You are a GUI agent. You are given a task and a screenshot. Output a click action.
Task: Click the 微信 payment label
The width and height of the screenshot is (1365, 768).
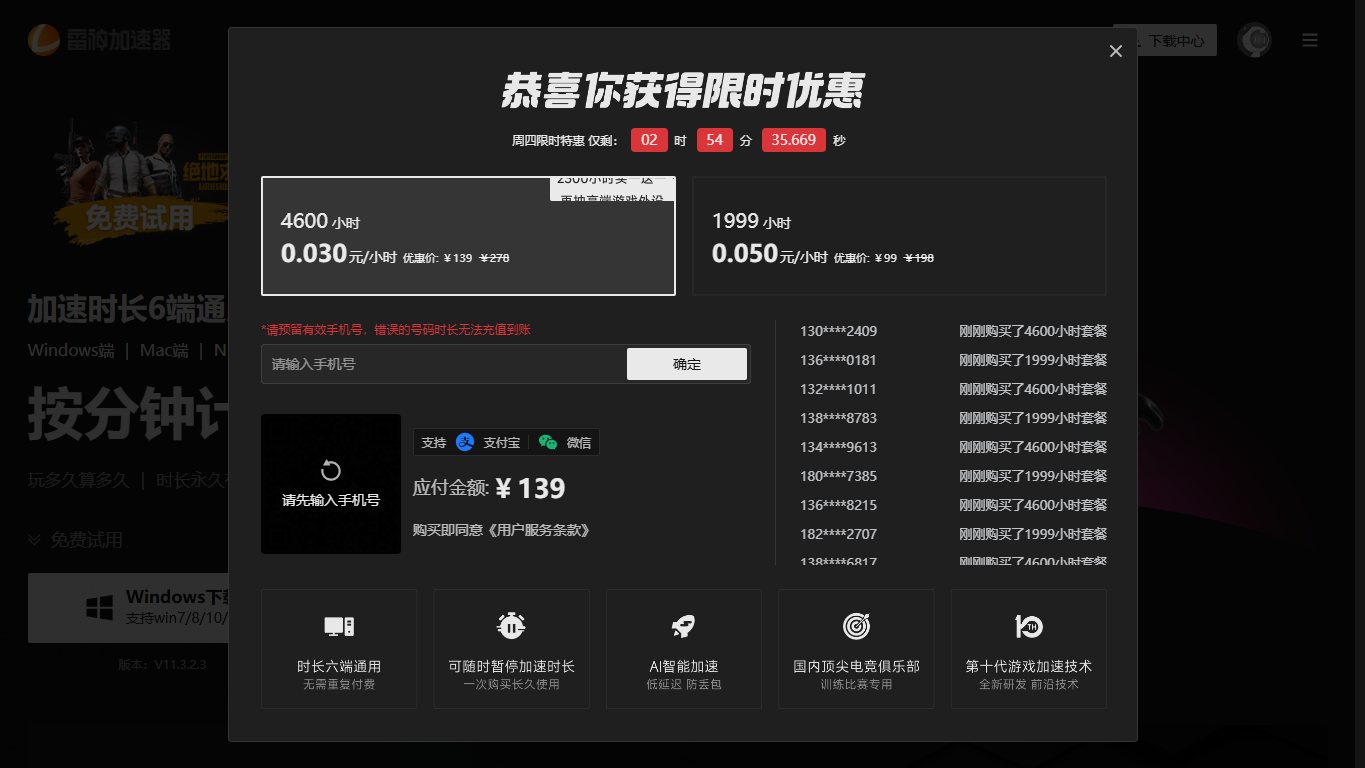tap(579, 443)
